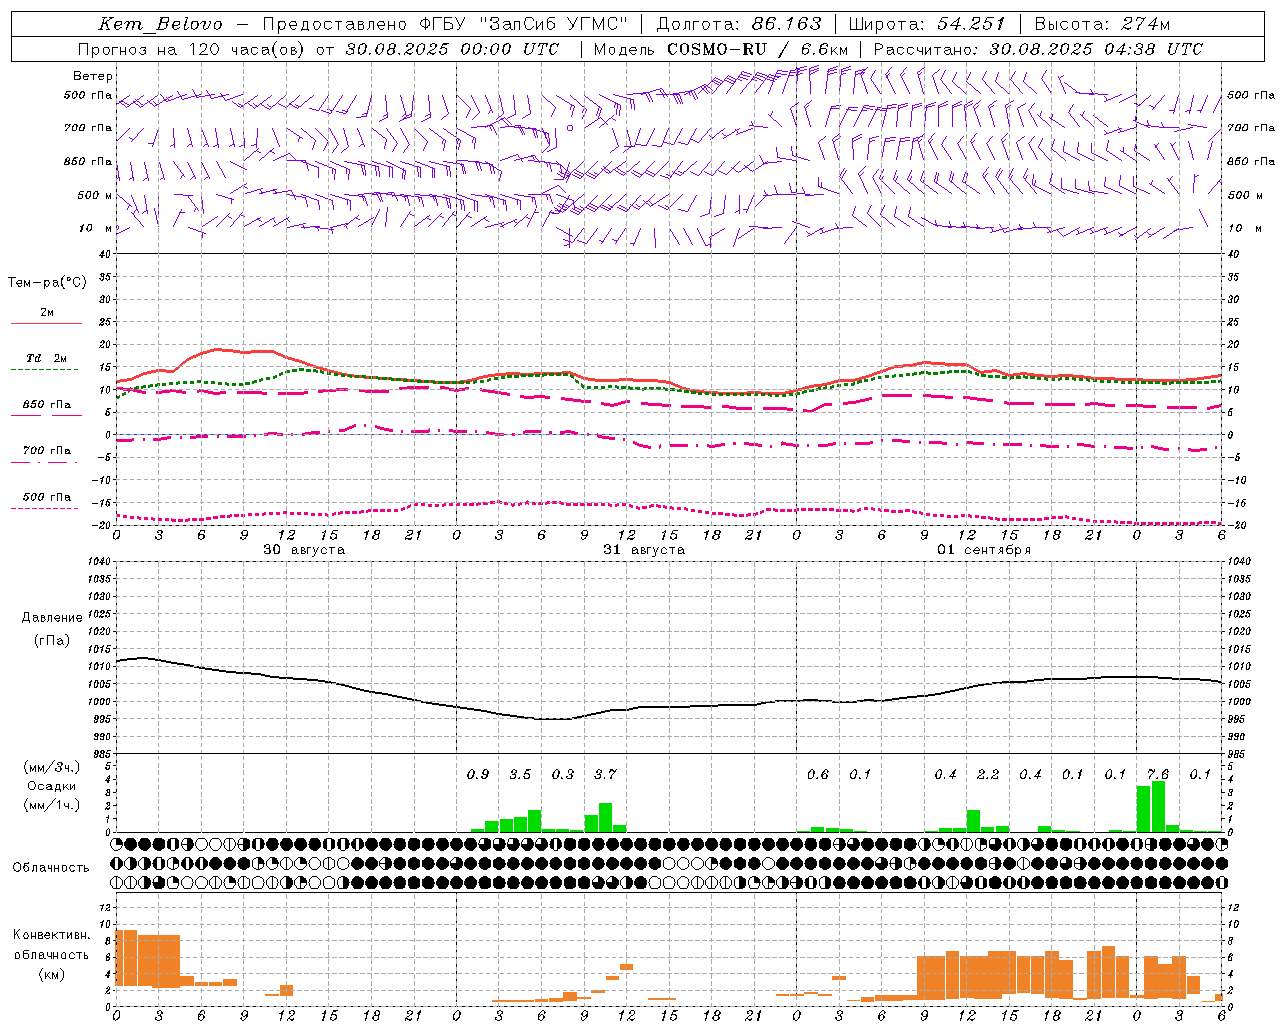Screen dimensions: 1280x1024
Task: Click the precipitation total "3.5"
Action: coord(520,774)
